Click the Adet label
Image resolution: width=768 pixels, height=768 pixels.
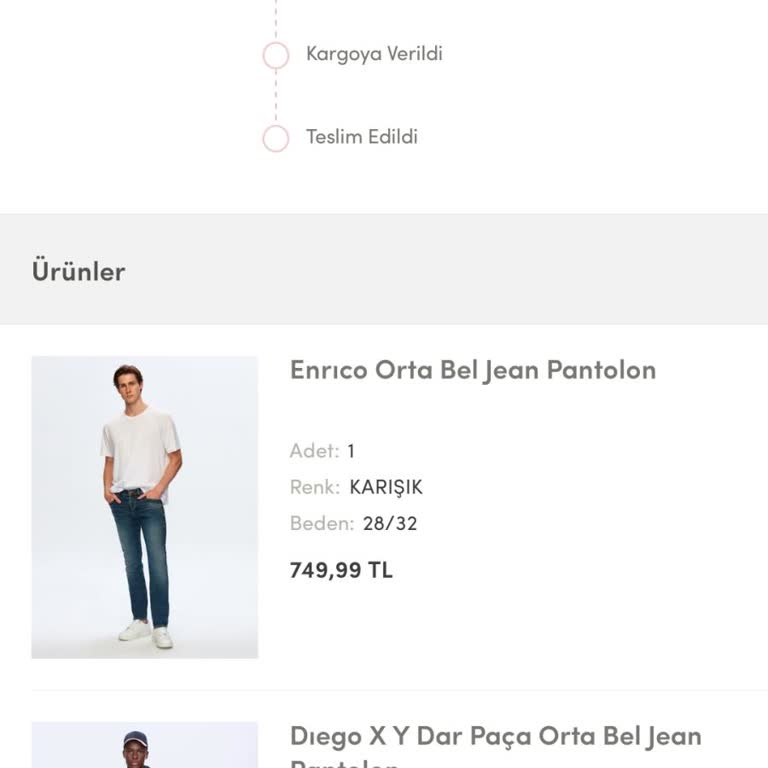click(314, 451)
